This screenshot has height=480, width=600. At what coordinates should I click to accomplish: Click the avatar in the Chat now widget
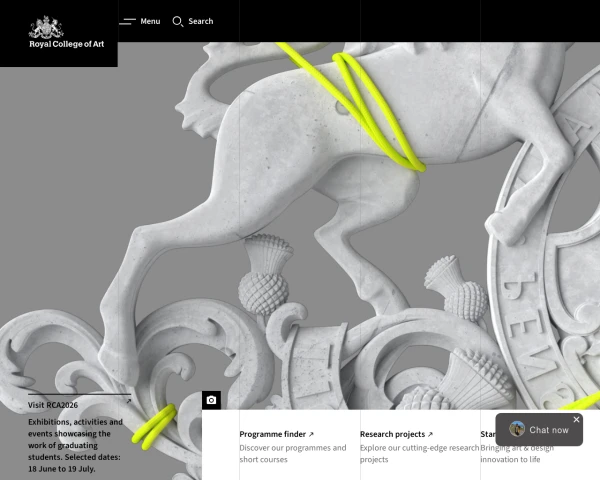[517, 429]
